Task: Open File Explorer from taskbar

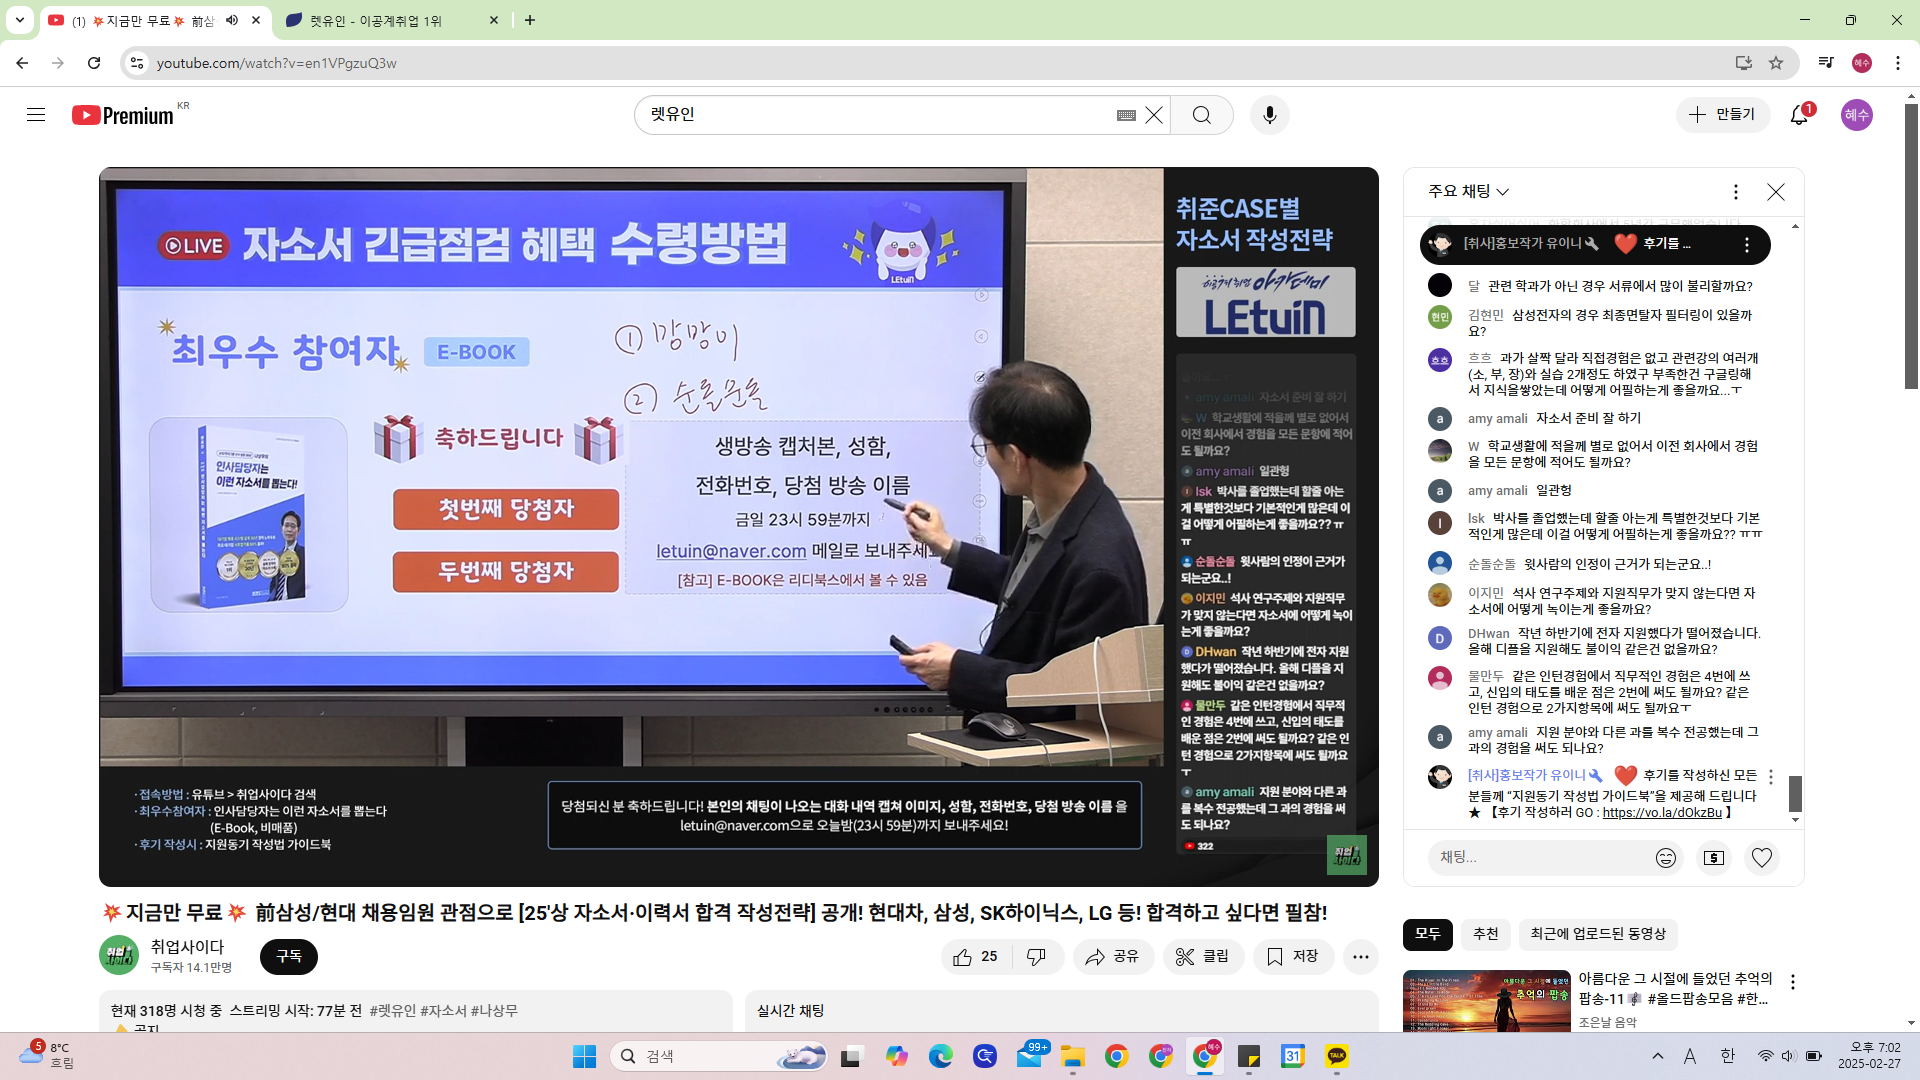Action: pyautogui.click(x=1073, y=1056)
